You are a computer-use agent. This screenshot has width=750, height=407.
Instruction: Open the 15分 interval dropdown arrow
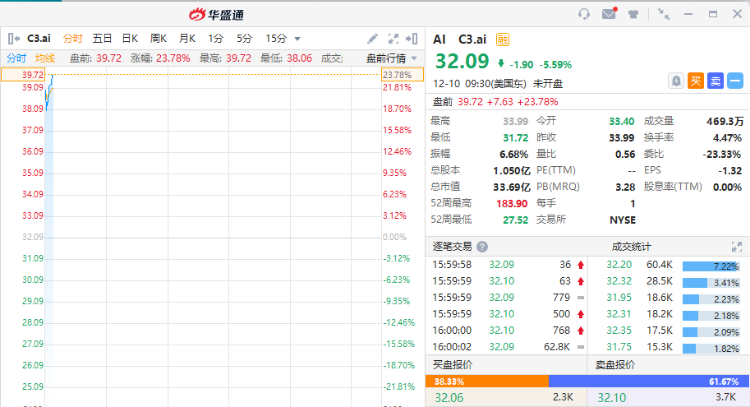(297, 38)
